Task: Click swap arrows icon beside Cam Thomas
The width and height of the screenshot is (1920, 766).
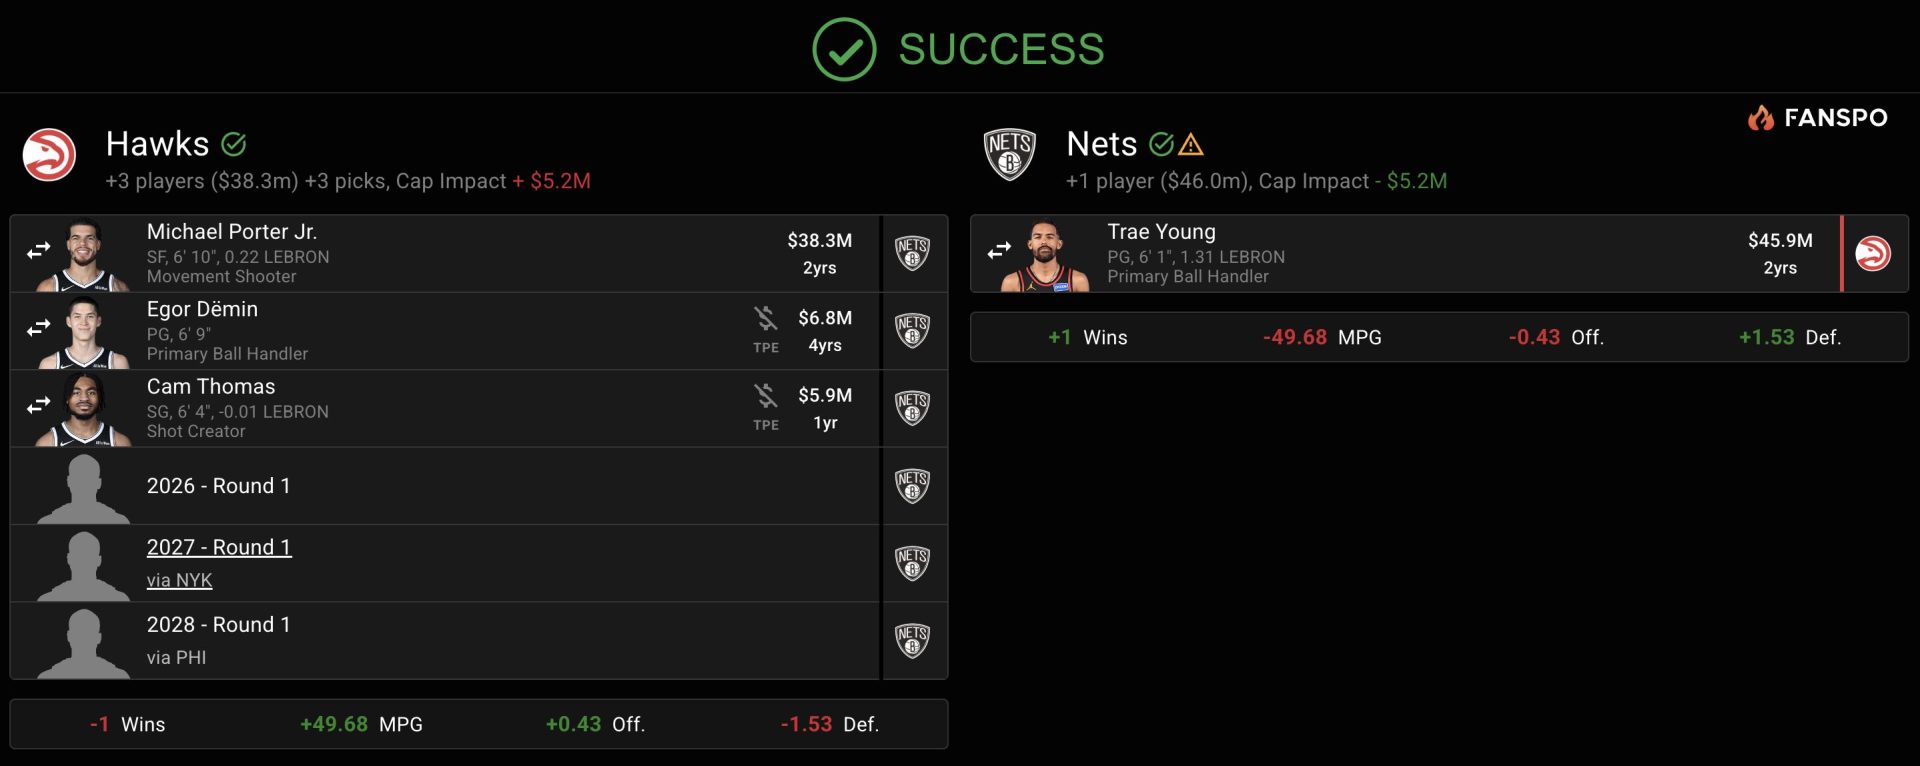Action: [39, 405]
